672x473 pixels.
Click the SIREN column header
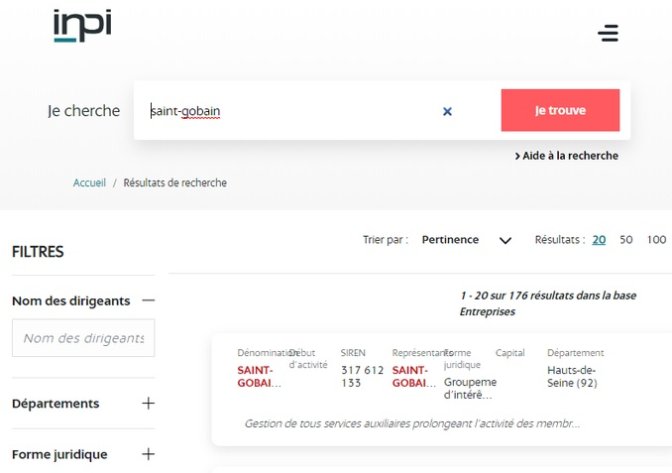click(x=353, y=353)
